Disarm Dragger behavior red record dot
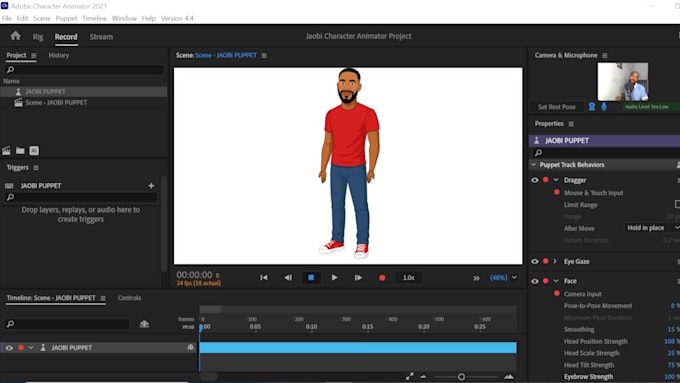Screen dimensions: 680x383 tap(546, 180)
